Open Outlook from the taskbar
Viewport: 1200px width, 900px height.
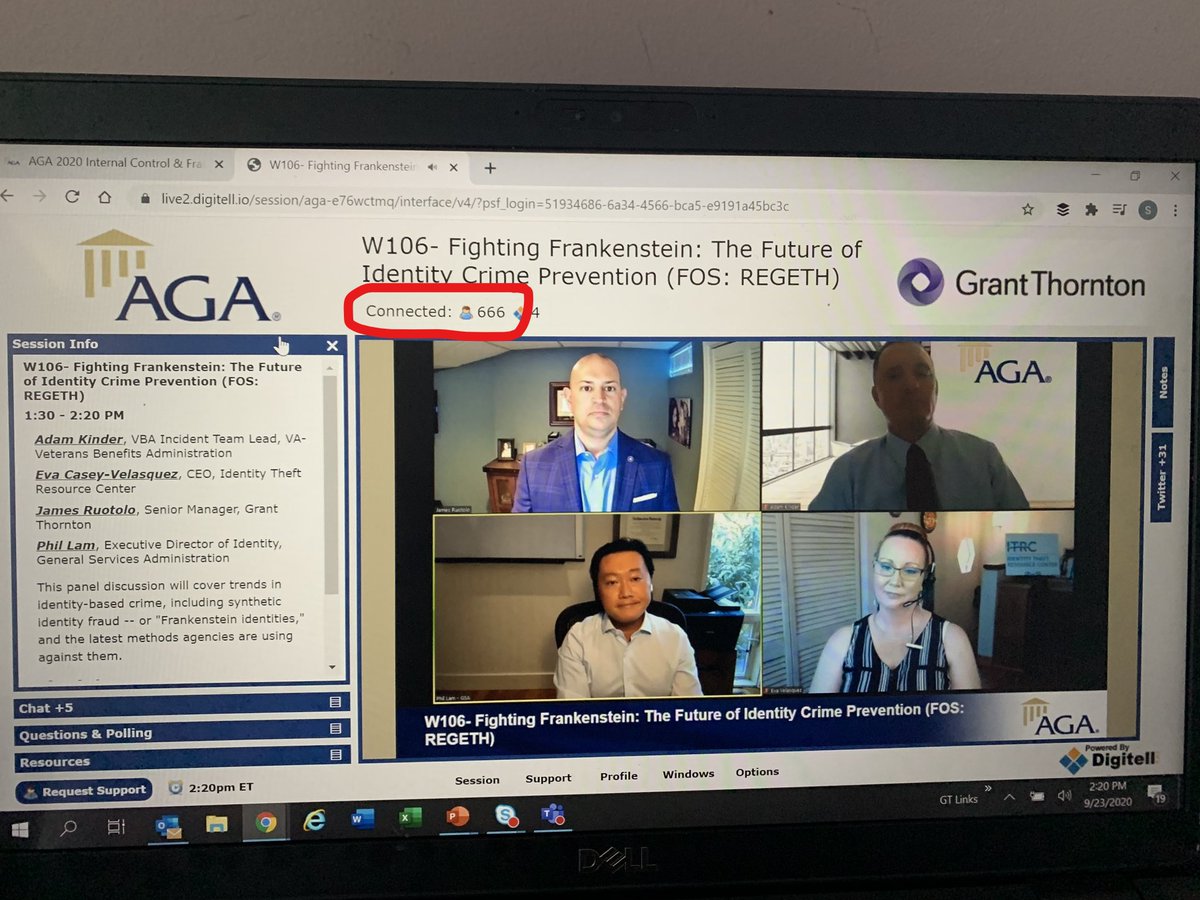(167, 826)
